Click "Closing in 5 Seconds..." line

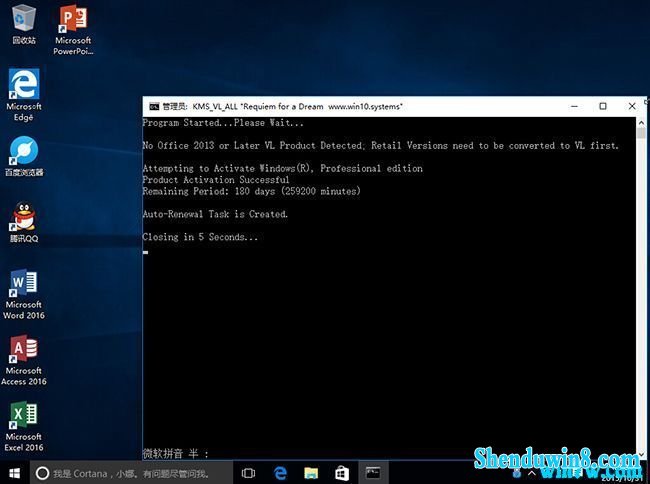(200, 237)
